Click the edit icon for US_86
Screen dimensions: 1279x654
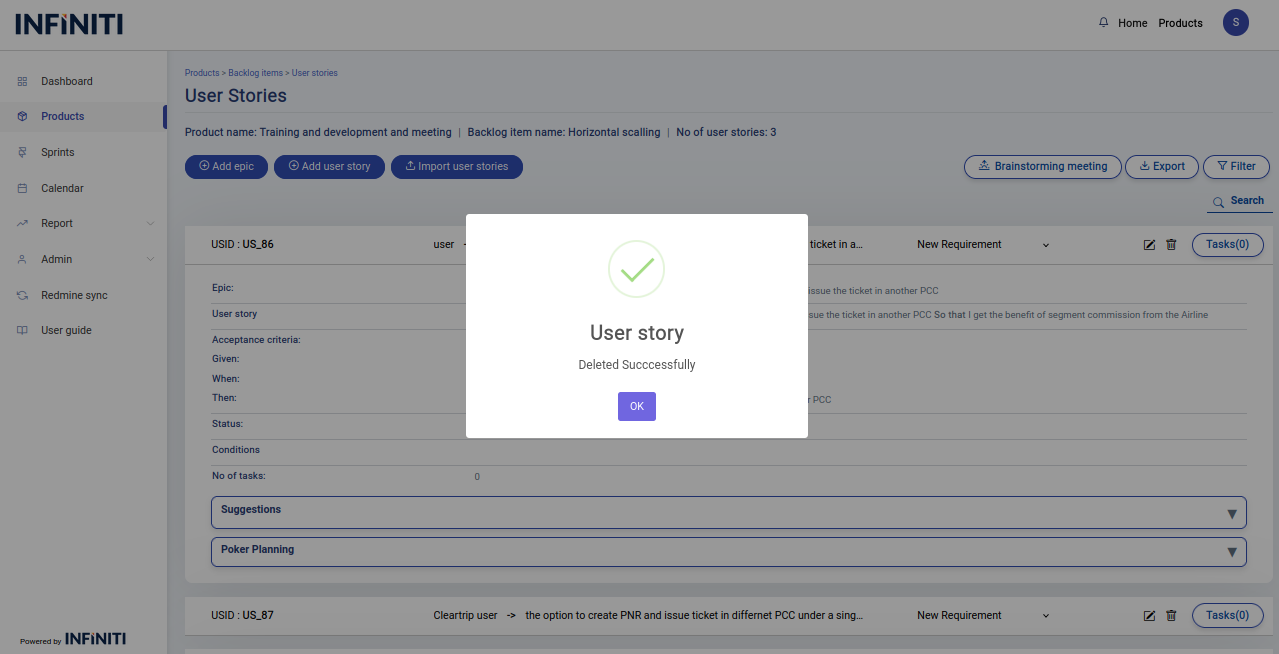(1150, 245)
